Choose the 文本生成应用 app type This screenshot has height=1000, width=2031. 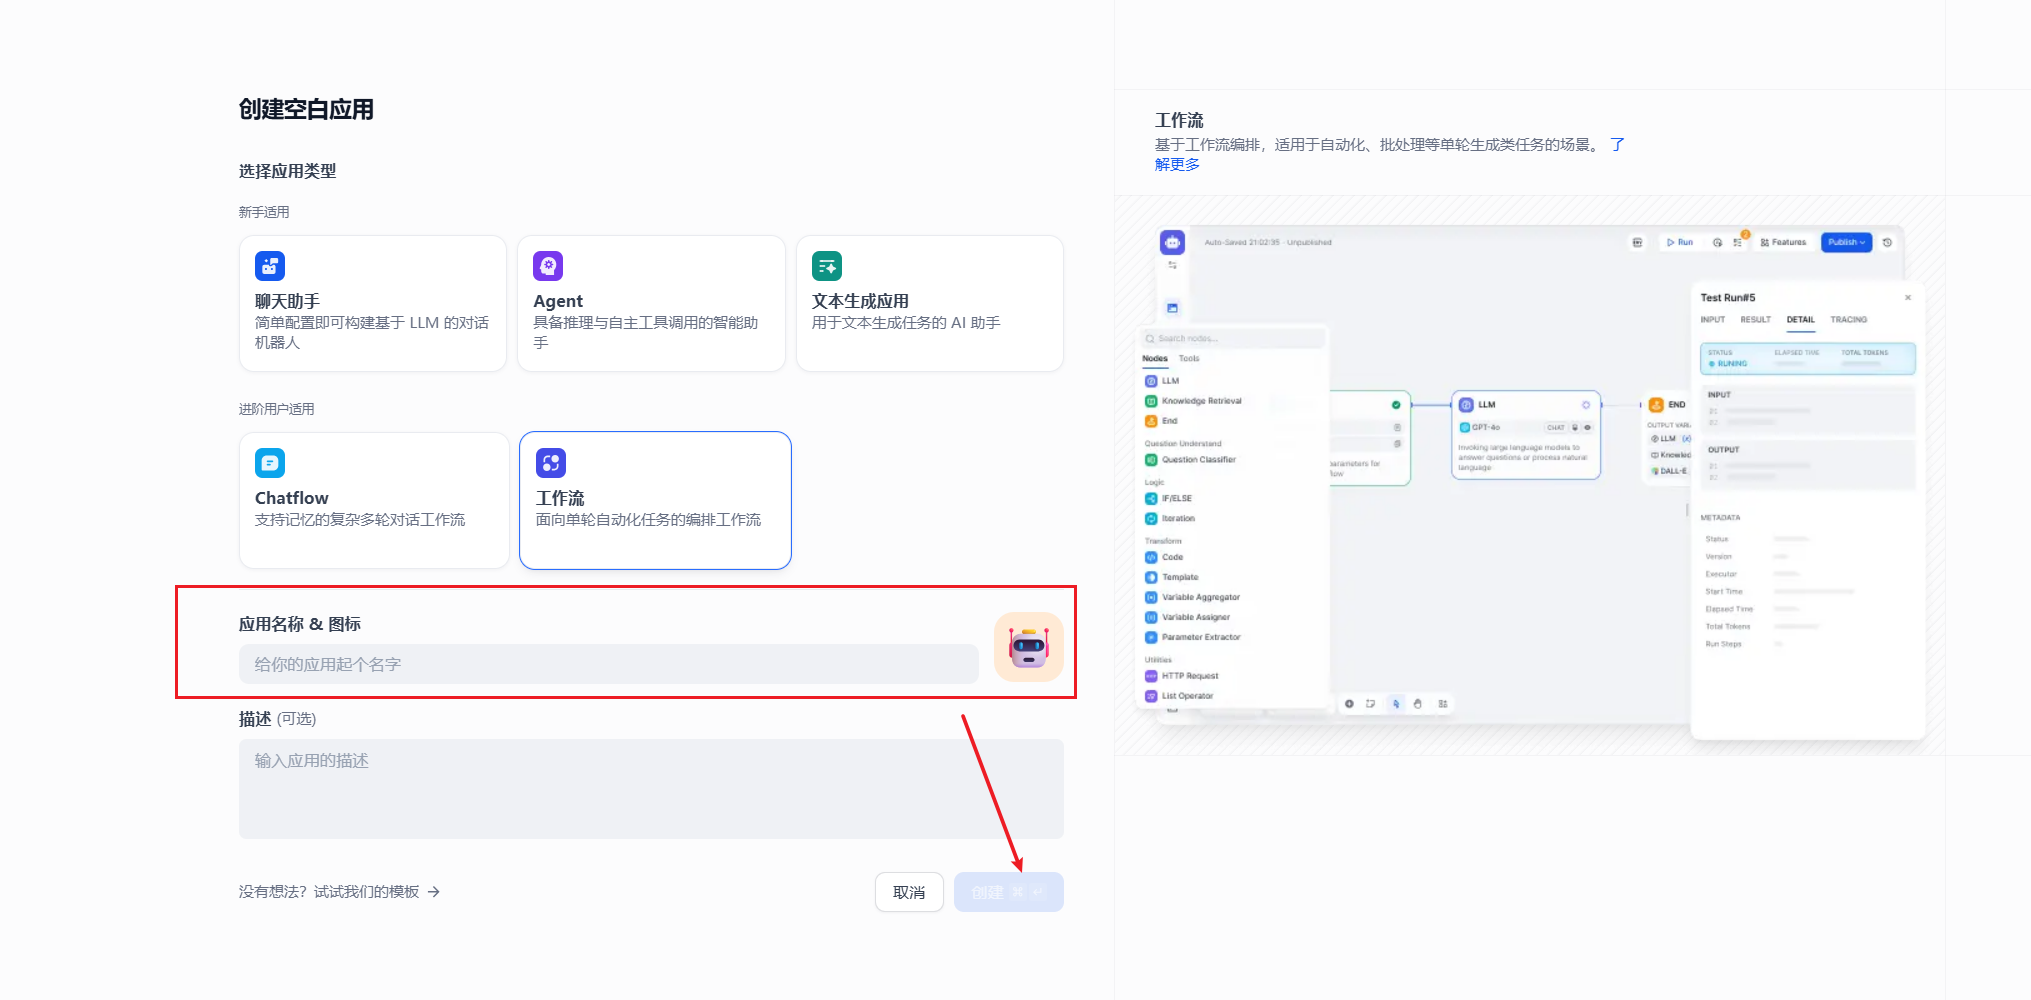pos(929,303)
